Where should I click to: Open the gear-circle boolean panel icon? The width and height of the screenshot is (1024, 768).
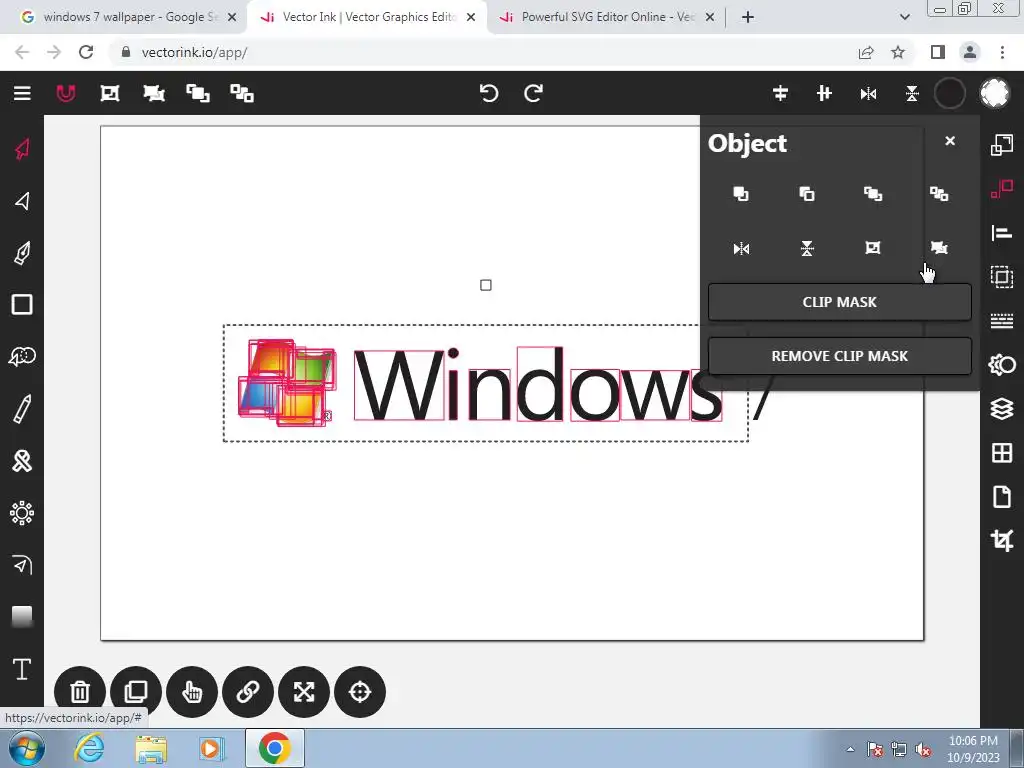(1002, 364)
